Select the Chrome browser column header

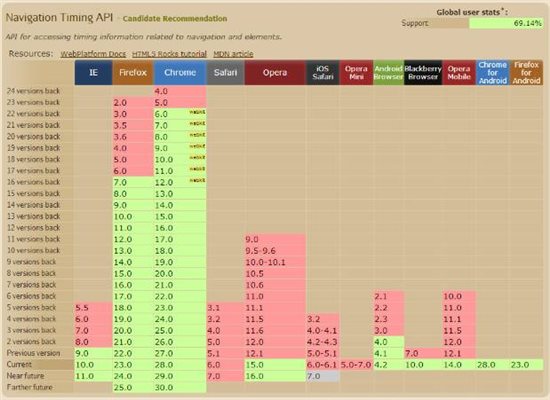[180, 73]
